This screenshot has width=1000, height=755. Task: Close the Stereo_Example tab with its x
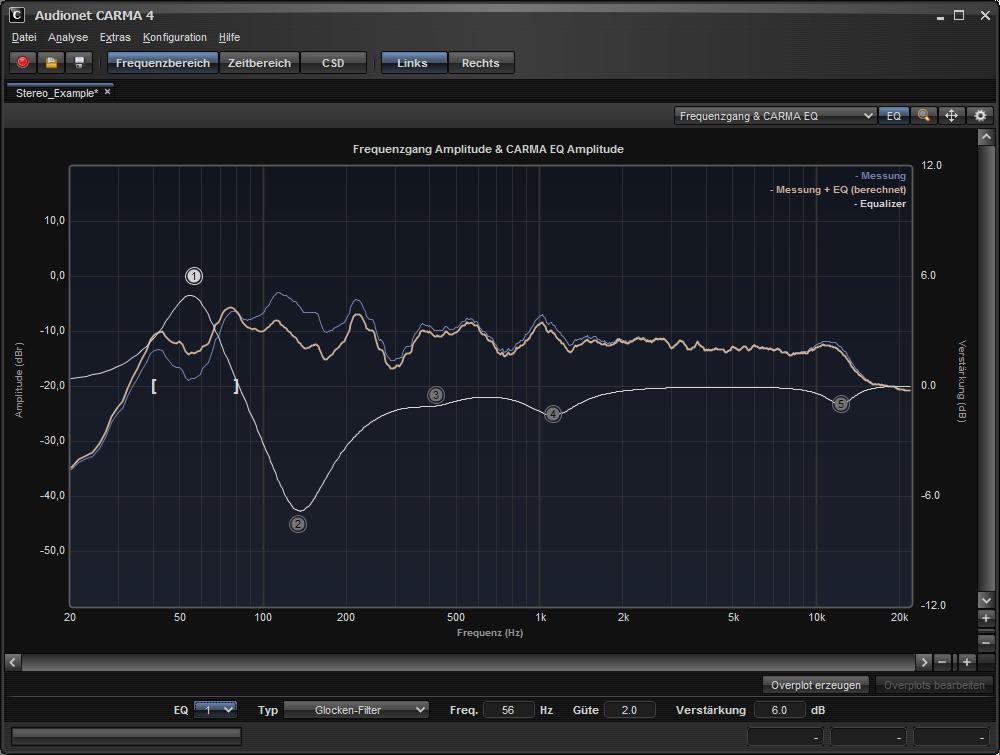tap(108, 92)
